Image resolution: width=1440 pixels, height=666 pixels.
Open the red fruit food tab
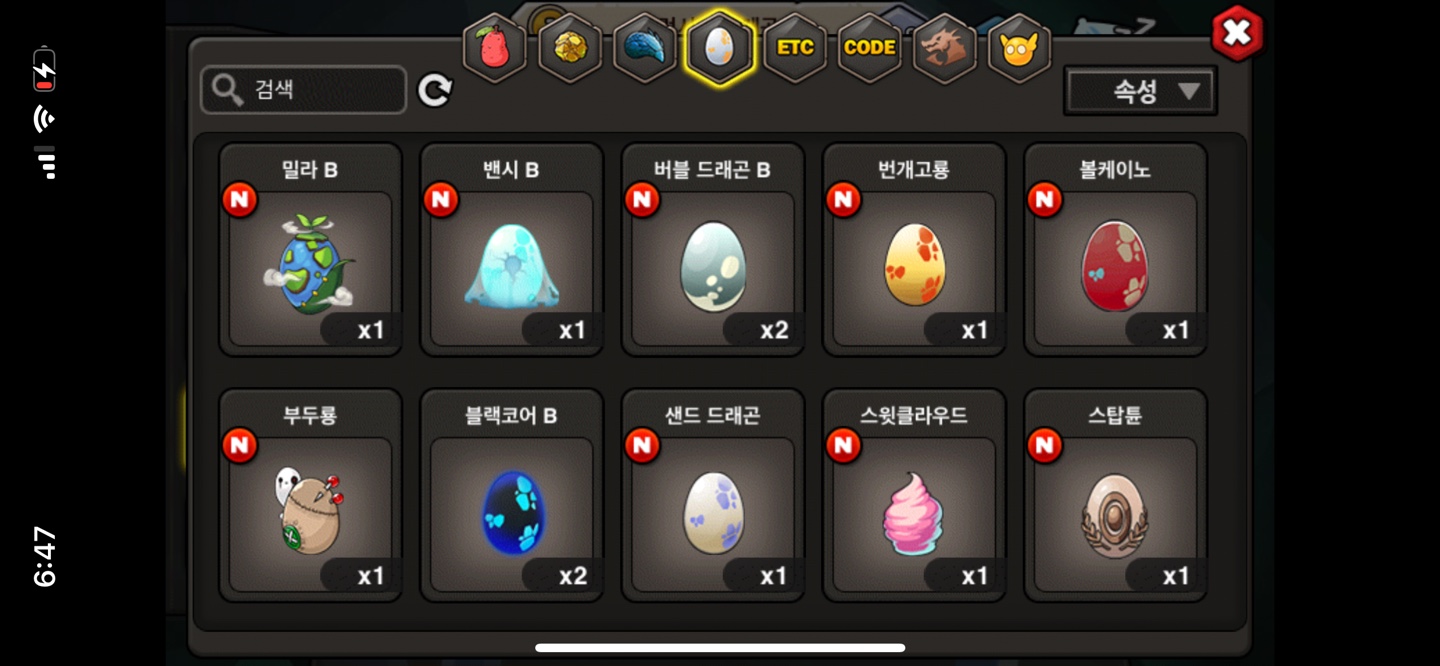[x=494, y=47]
